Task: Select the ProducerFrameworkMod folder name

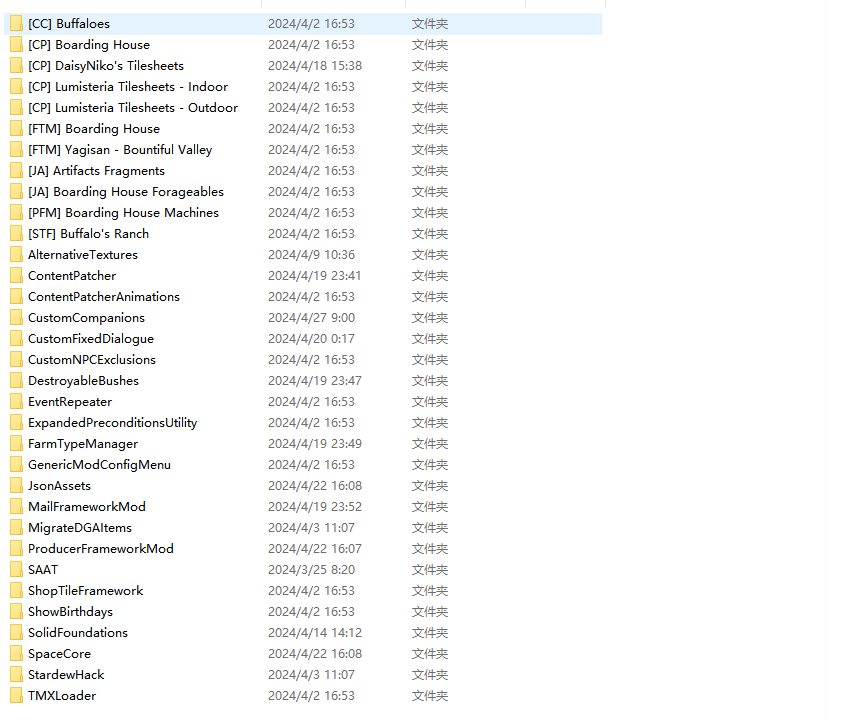Action: click(101, 549)
